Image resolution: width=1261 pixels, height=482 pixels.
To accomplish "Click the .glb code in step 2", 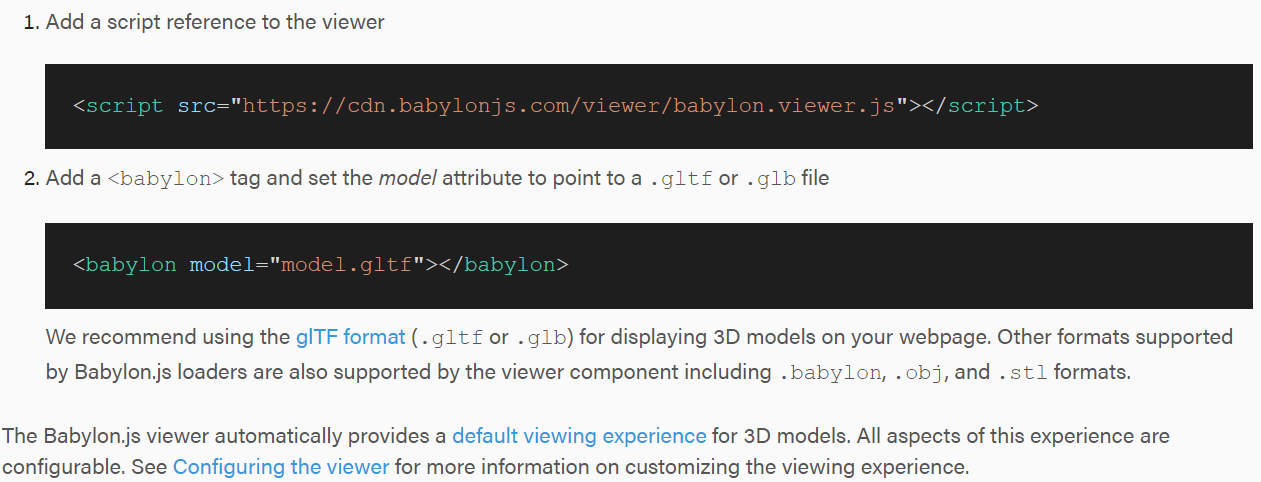I will (x=771, y=179).
